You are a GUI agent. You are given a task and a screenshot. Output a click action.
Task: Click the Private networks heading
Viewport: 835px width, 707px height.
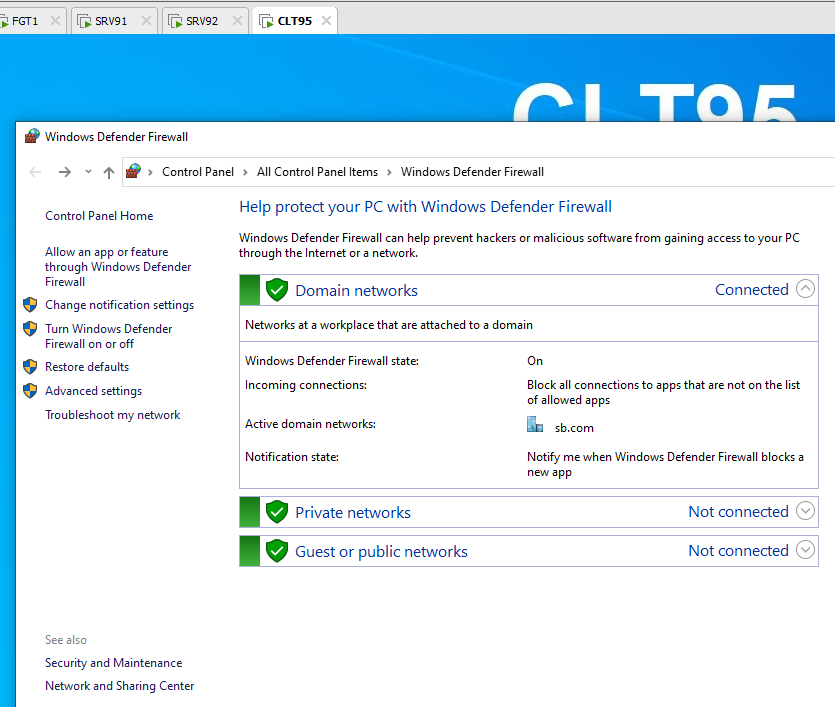[x=353, y=512]
